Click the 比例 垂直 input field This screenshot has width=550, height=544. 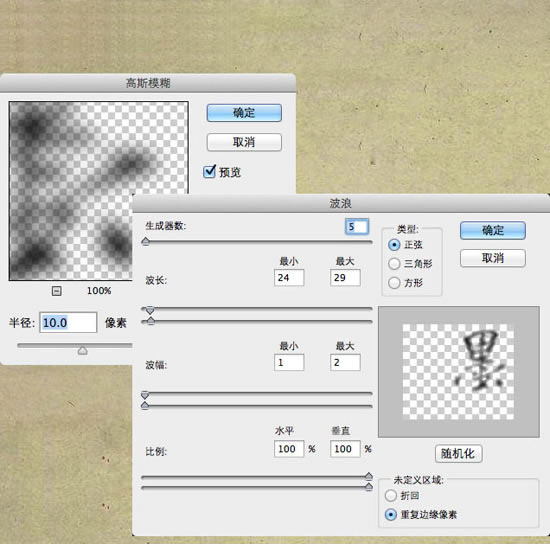tap(345, 449)
